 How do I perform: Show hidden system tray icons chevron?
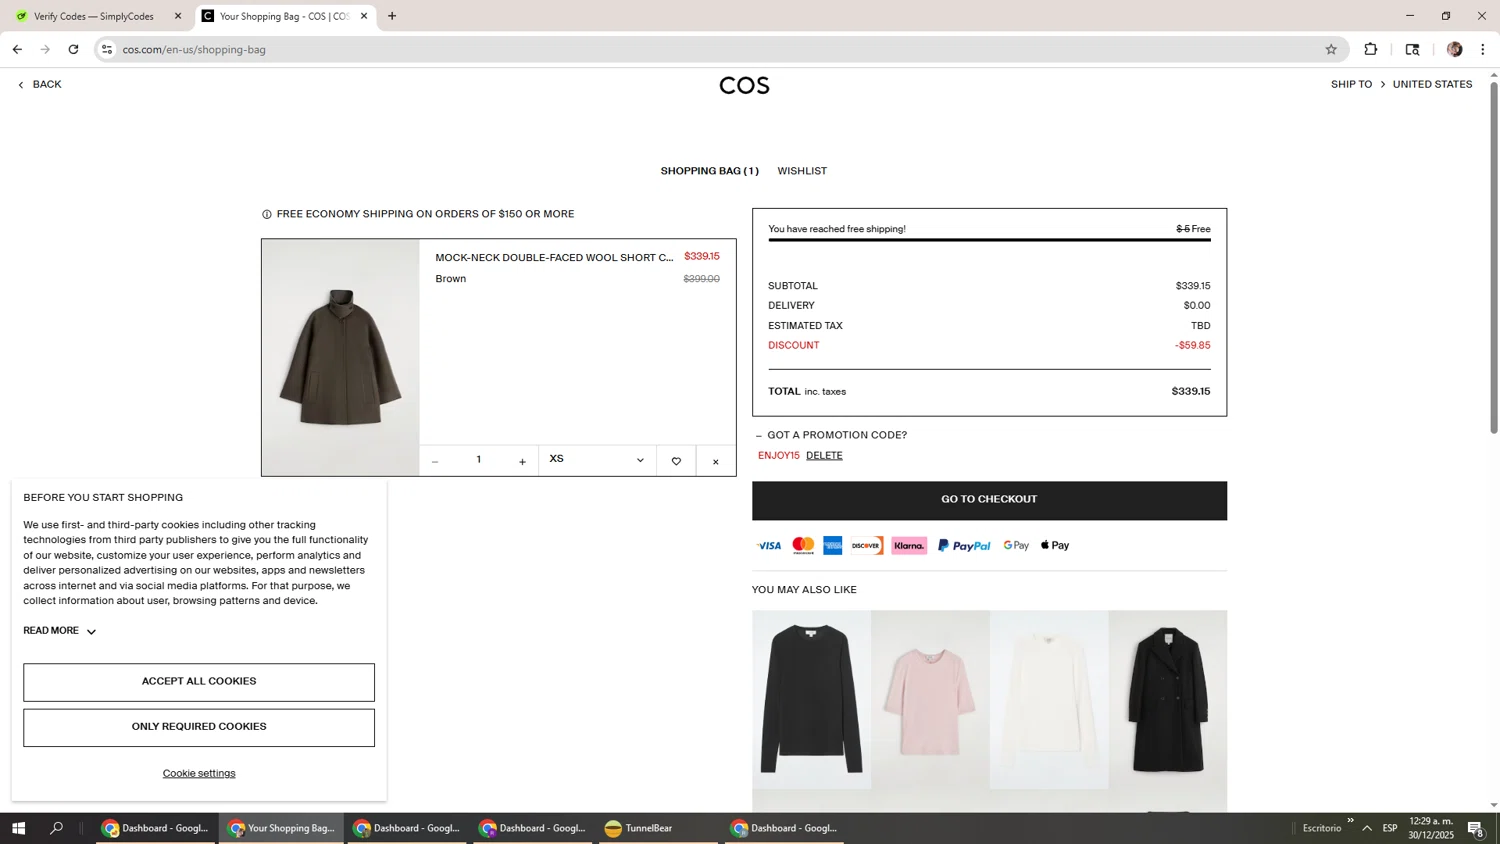(1367, 828)
